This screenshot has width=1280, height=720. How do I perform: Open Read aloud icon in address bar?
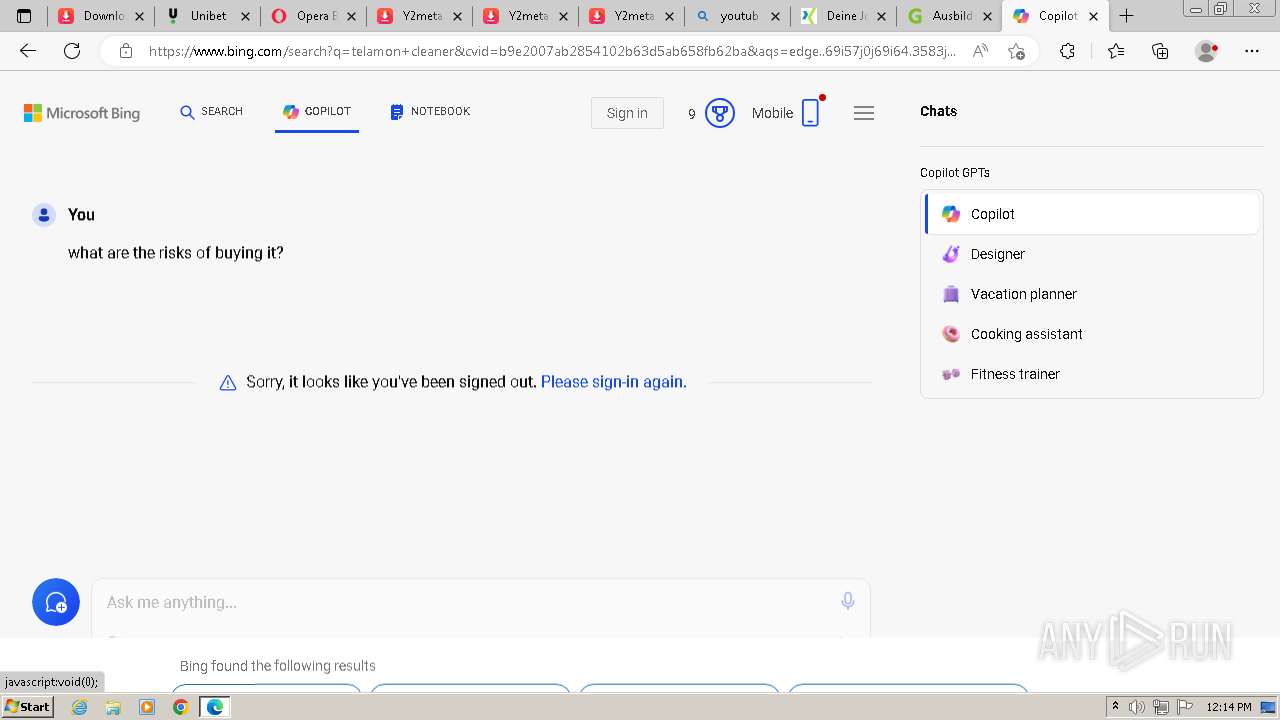pyautogui.click(x=980, y=51)
